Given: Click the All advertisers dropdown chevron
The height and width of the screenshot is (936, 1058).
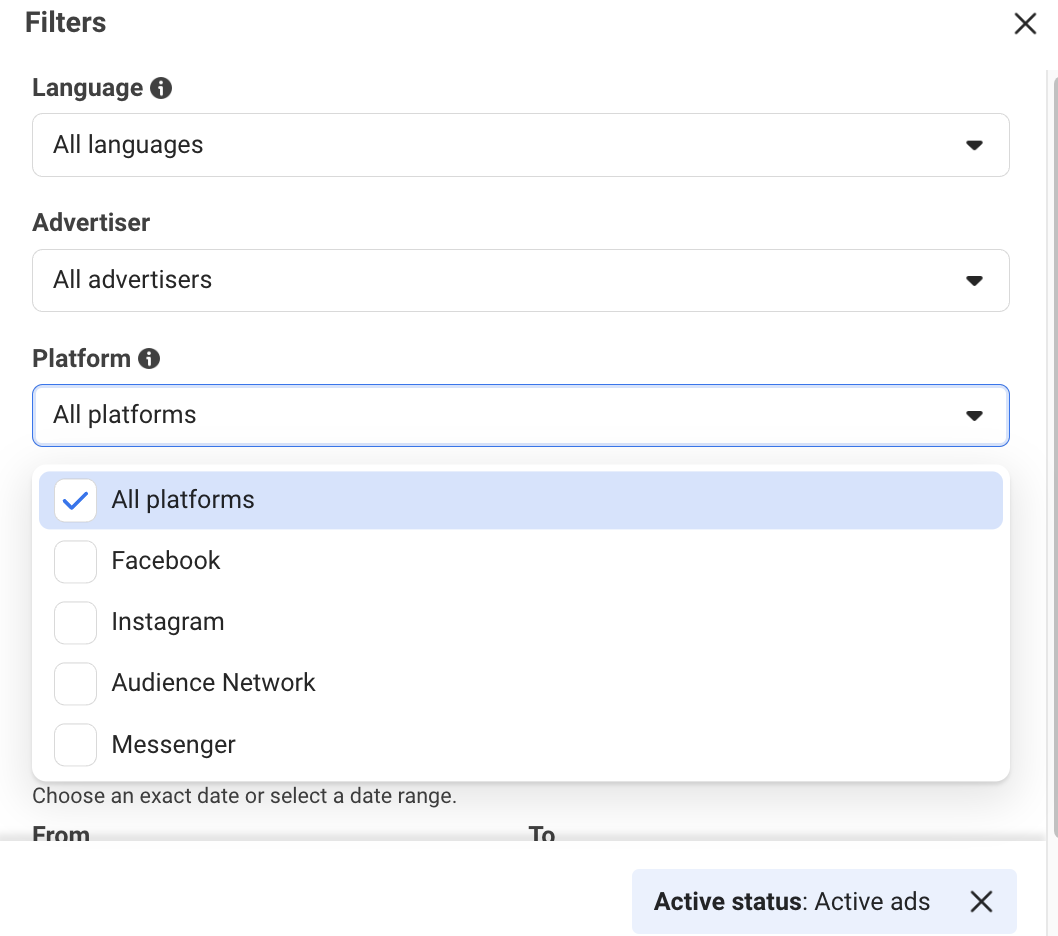Looking at the screenshot, I should (x=974, y=281).
